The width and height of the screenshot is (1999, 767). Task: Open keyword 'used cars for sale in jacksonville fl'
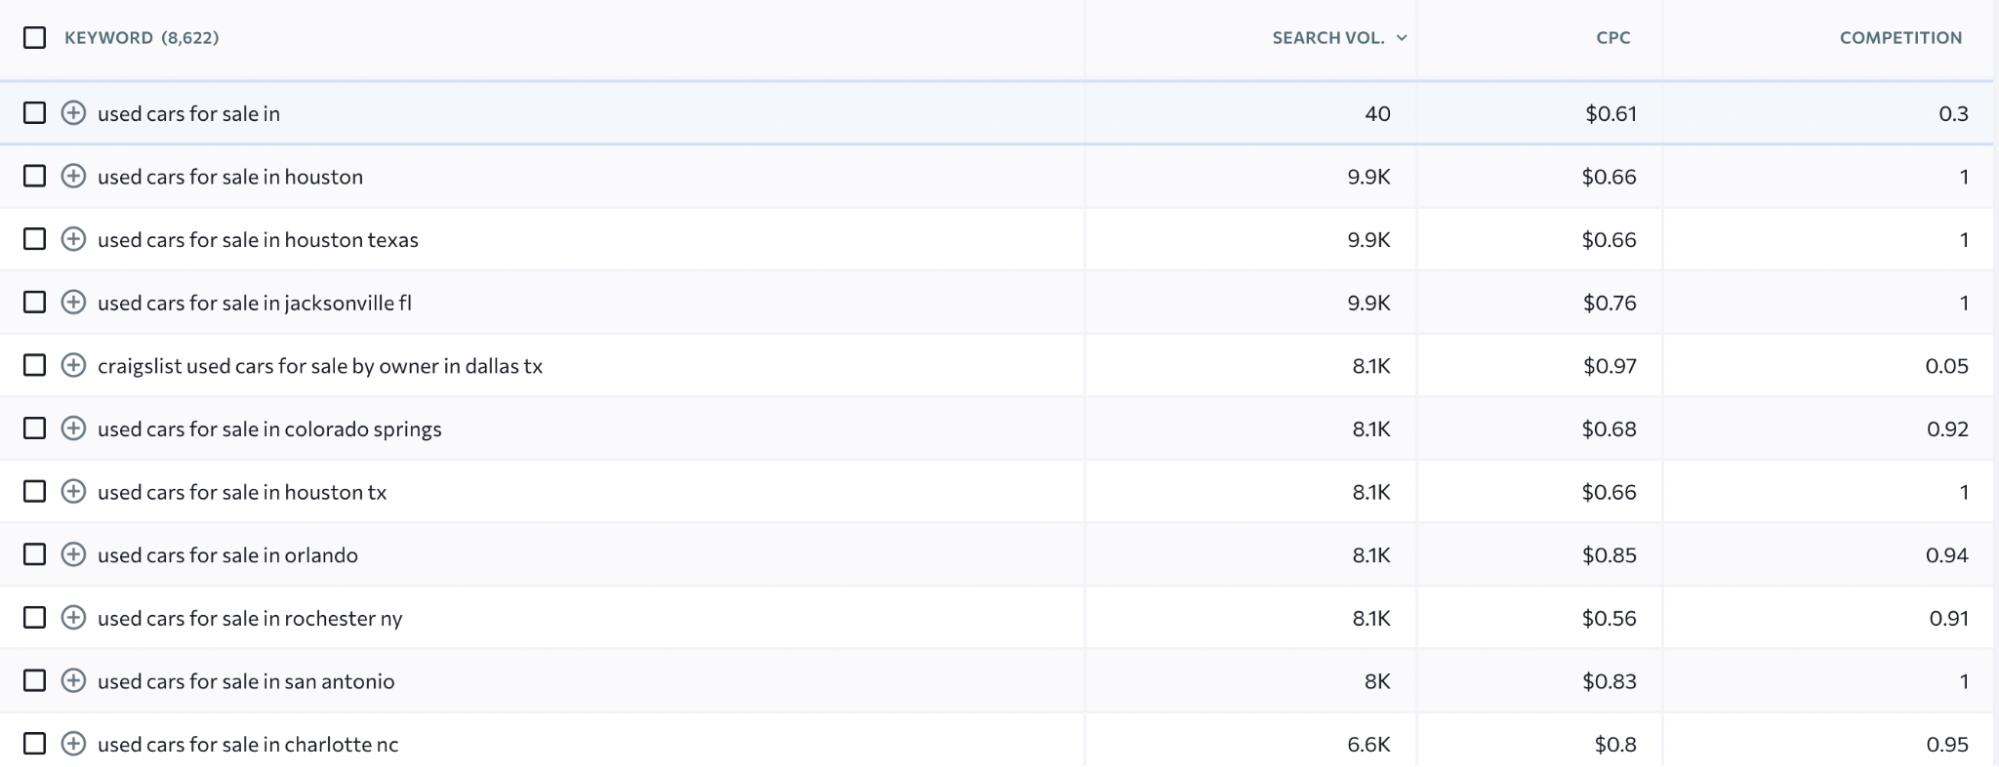coord(255,303)
